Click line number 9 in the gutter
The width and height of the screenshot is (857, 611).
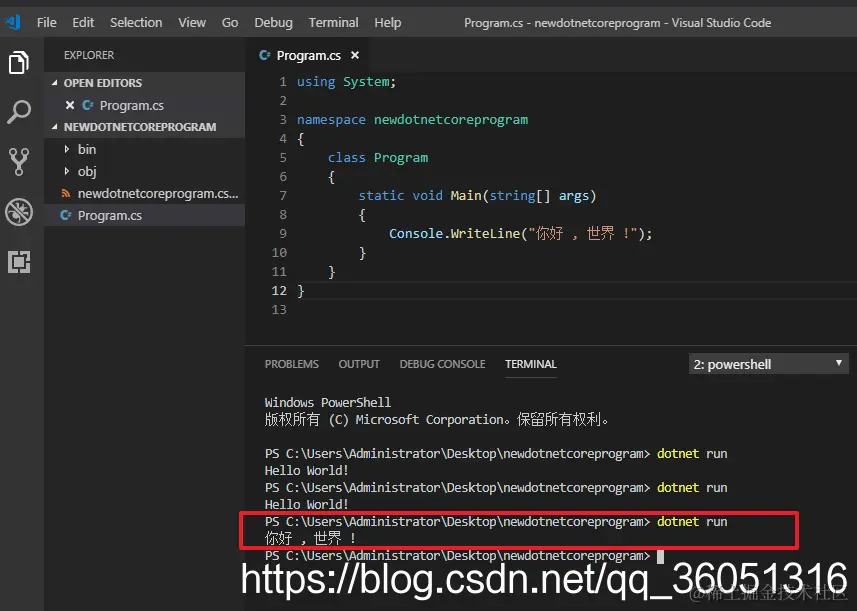283,234
